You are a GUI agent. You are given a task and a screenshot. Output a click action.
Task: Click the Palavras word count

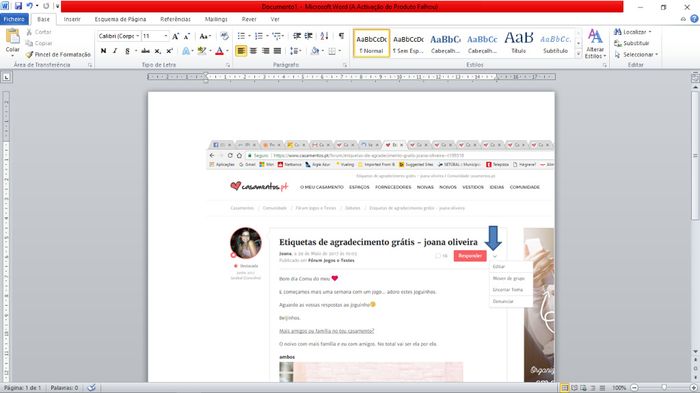pyautogui.click(x=64, y=388)
